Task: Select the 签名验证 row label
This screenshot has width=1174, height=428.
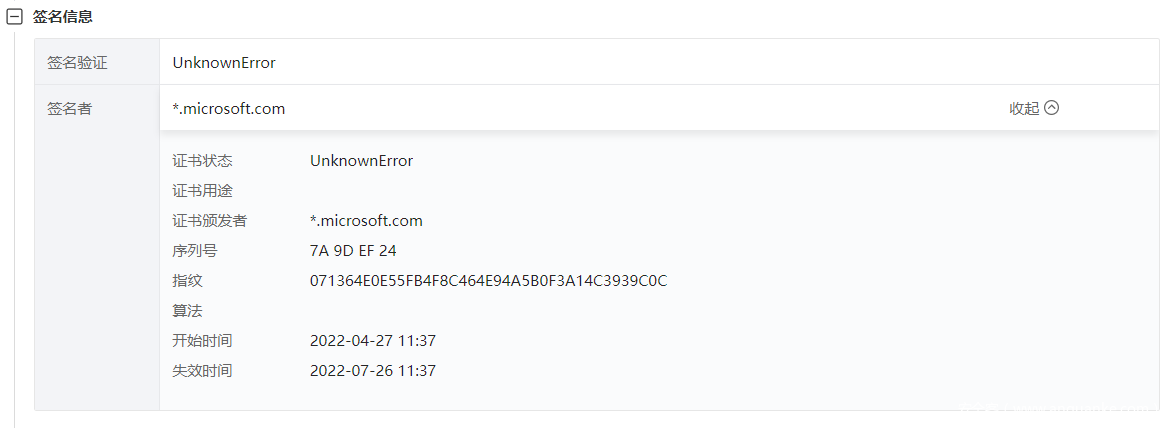Action: 77,62
